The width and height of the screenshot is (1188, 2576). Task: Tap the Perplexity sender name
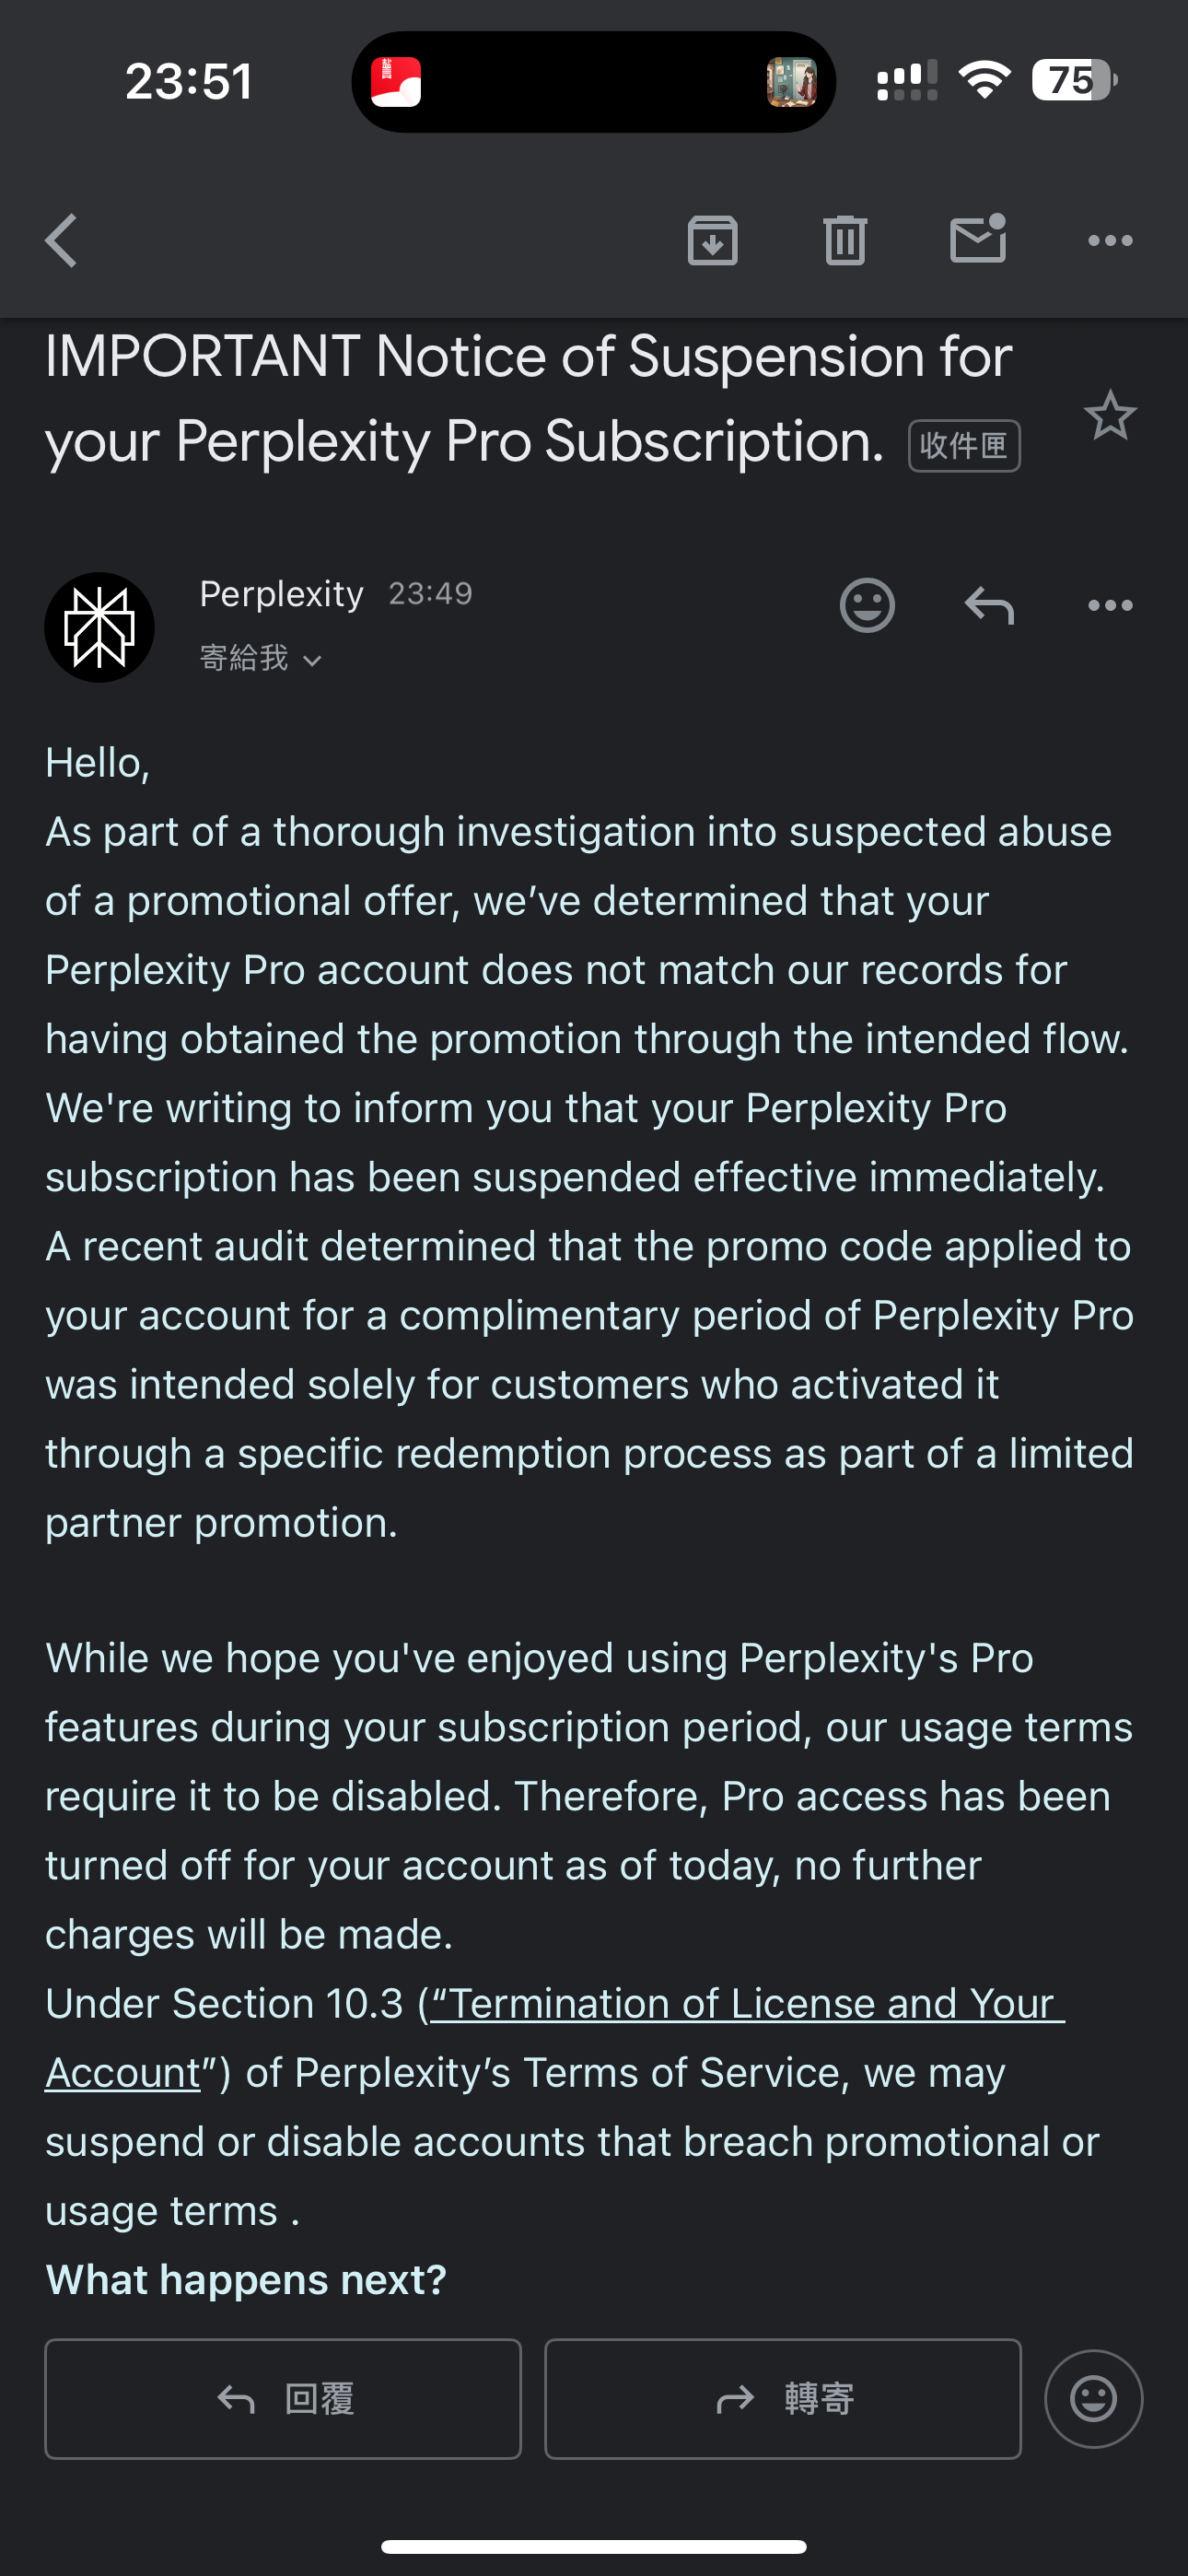(282, 594)
